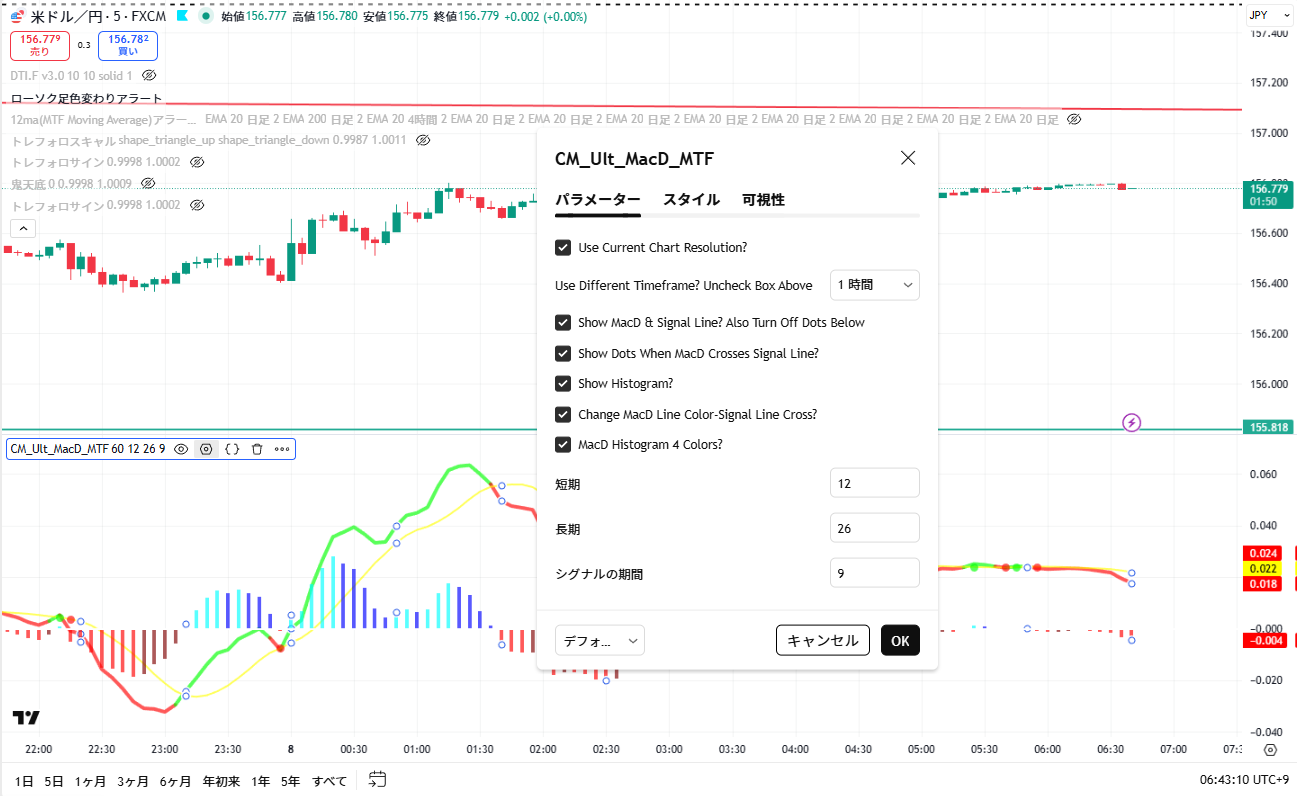
Task: Open the indicator's three-dot more menu
Action: click(282, 450)
